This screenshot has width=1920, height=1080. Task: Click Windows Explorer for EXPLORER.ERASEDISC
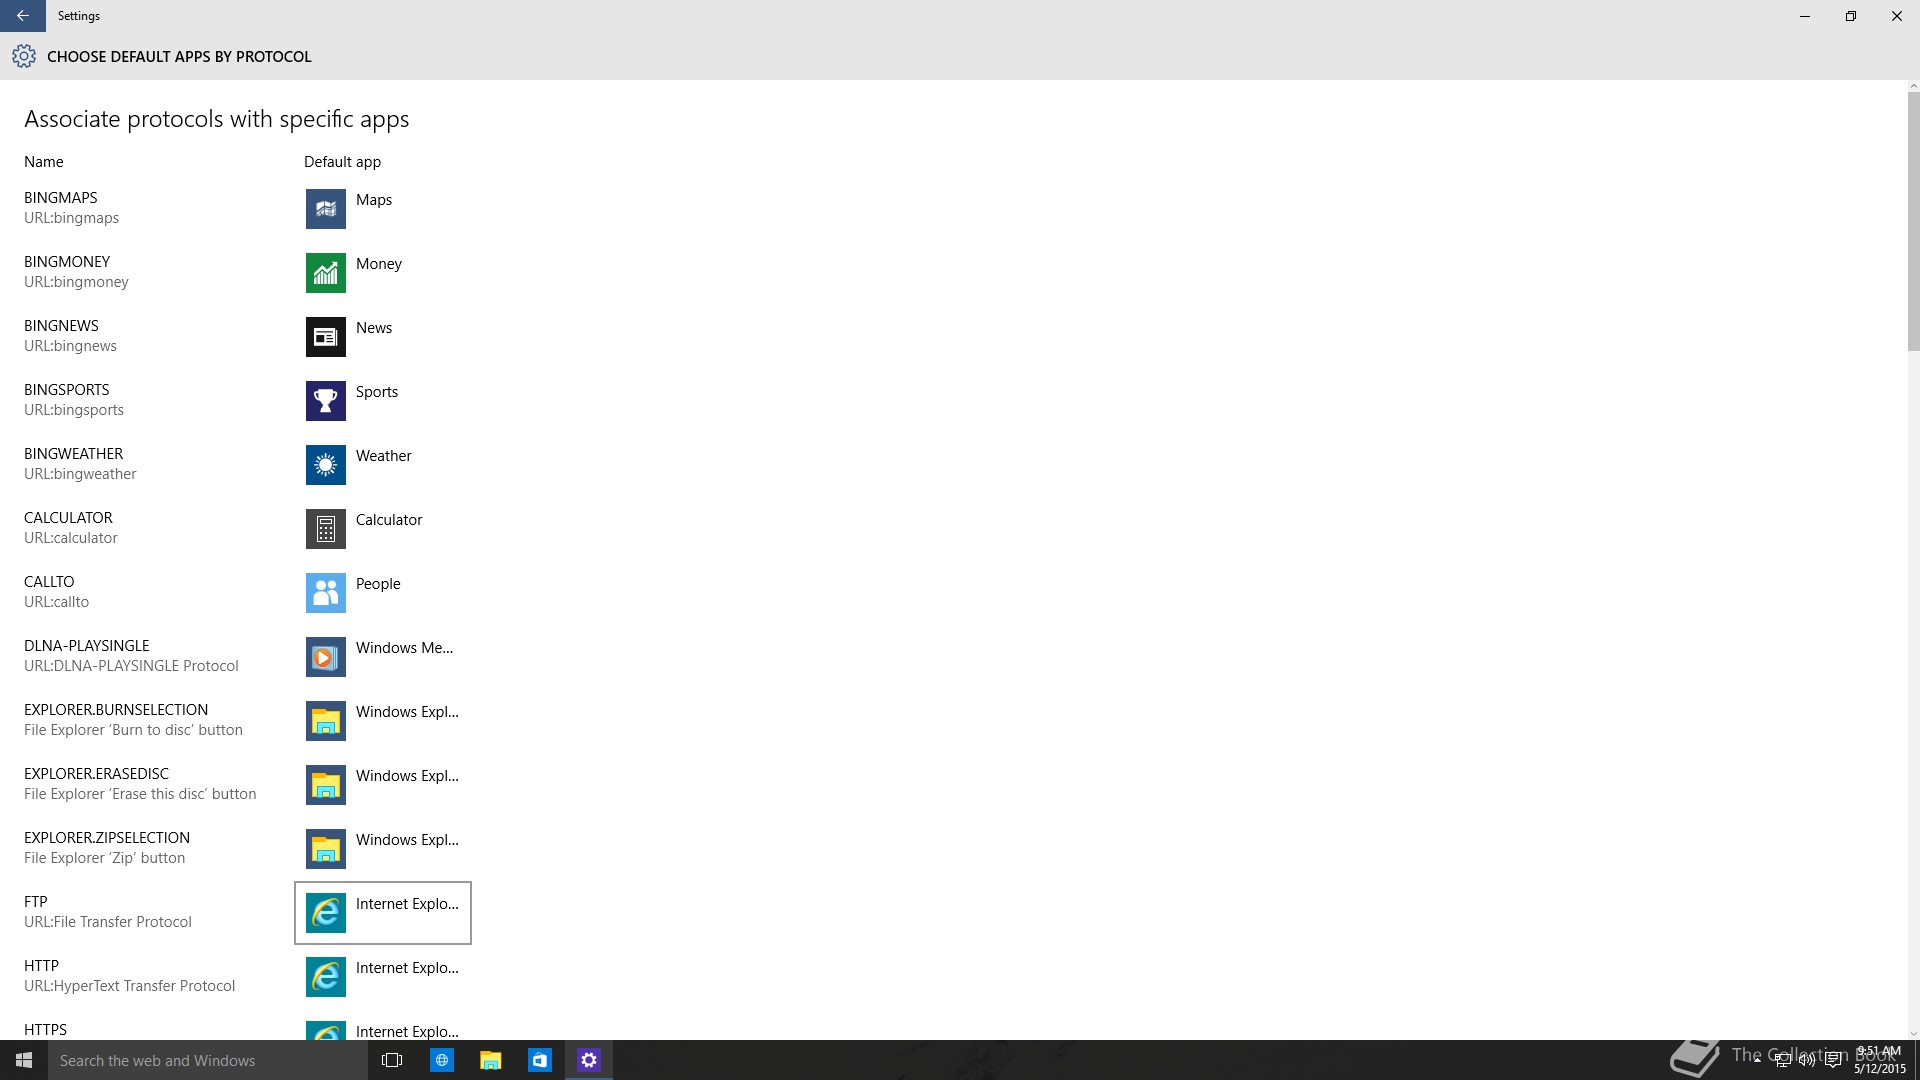(x=382, y=785)
